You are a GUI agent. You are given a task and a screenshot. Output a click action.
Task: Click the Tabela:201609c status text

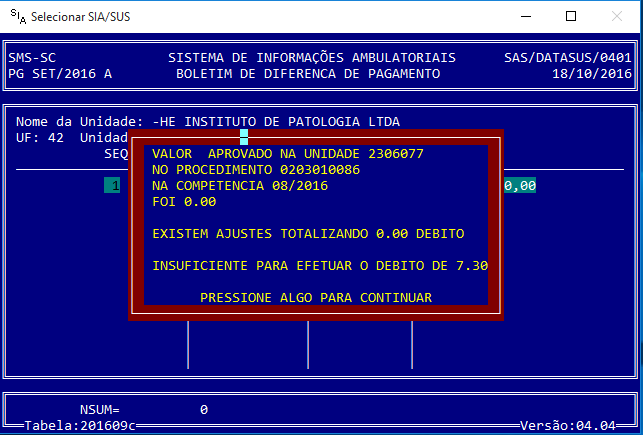click(x=80, y=426)
